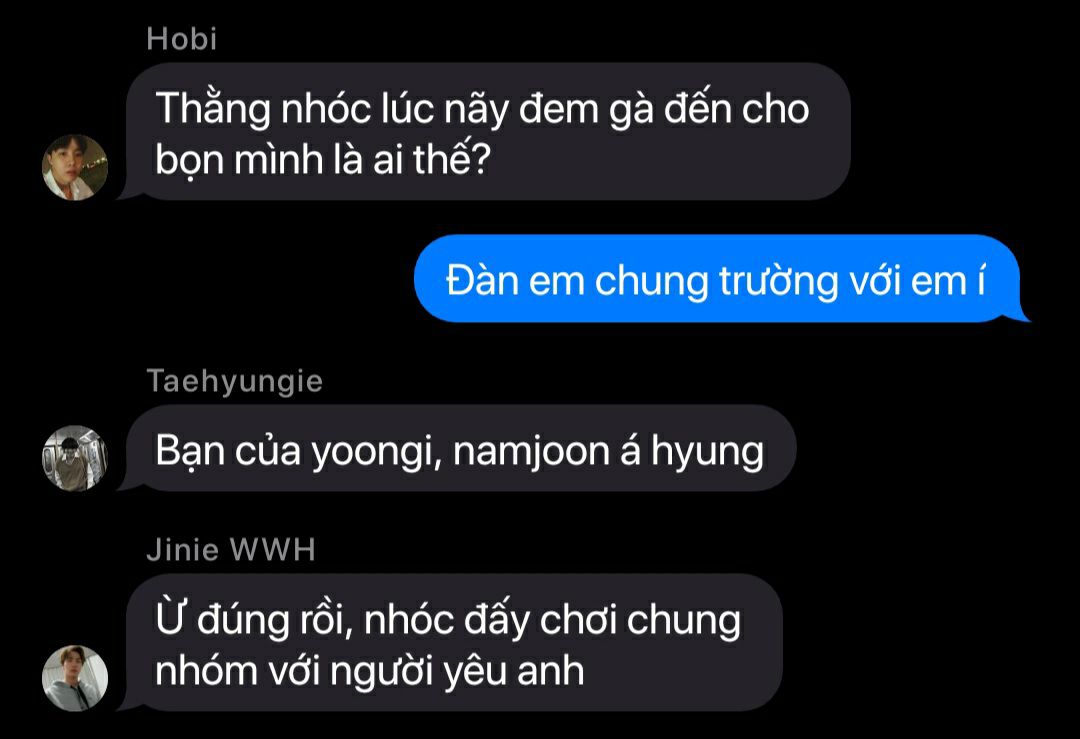The width and height of the screenshot is (1080, 739).
Task: Click the Jinie WWH sender label
Action: pos(231,550)
